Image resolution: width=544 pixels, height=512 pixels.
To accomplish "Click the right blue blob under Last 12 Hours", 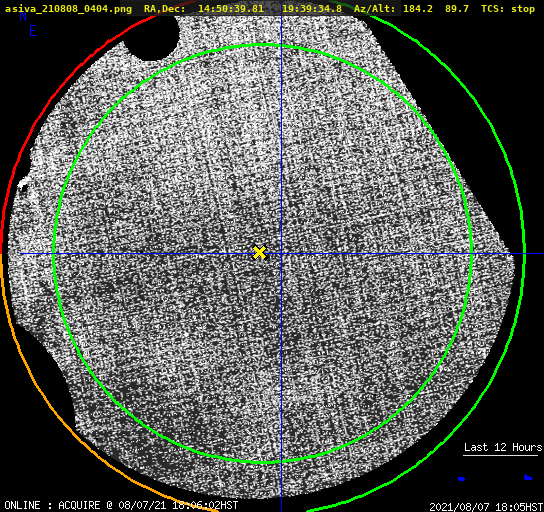I will (x=528, y=478).
